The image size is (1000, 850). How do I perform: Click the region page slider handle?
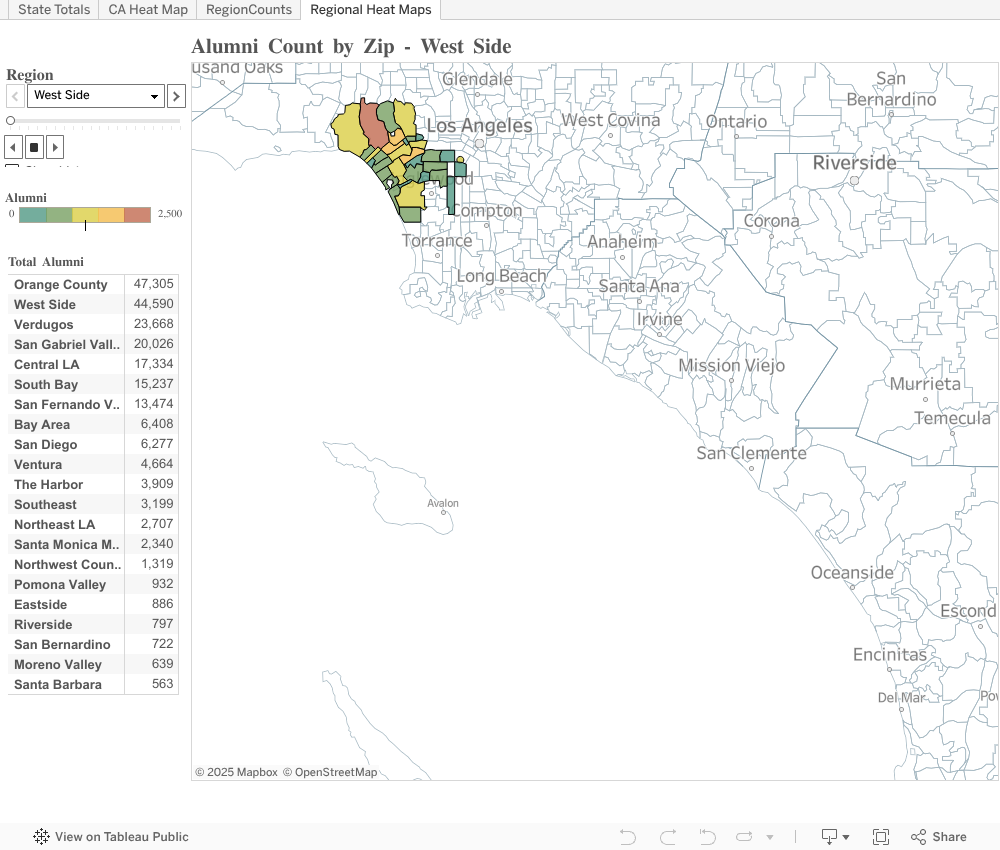coord(10,121)
